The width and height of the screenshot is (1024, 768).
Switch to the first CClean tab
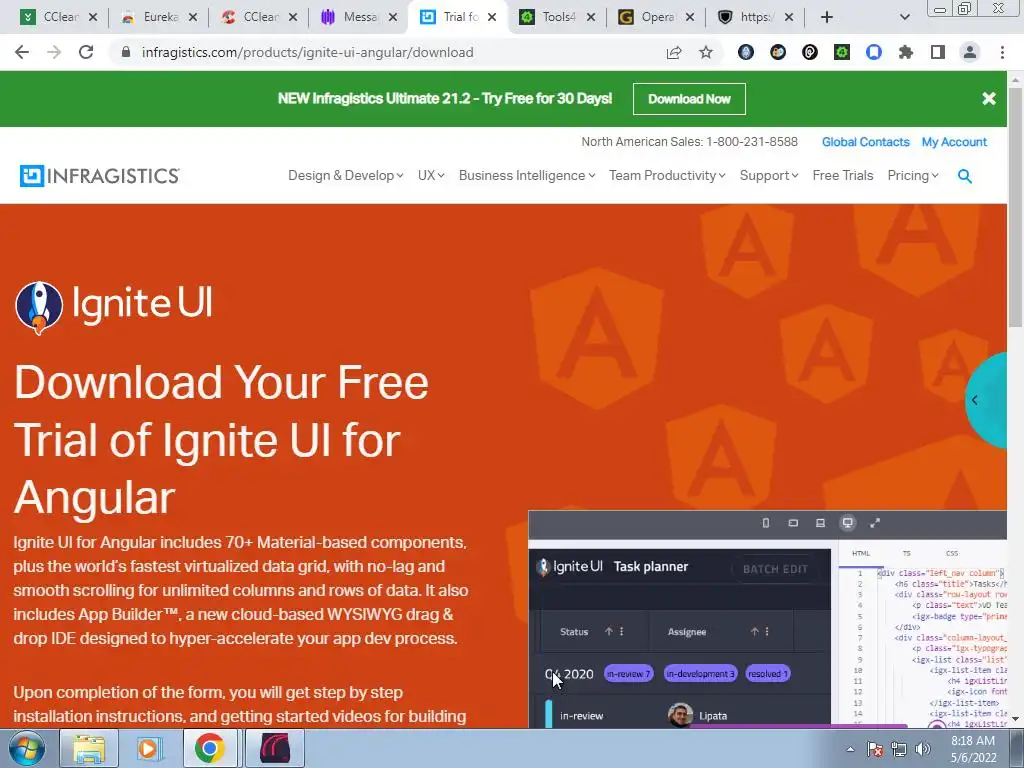pos(60,17)
